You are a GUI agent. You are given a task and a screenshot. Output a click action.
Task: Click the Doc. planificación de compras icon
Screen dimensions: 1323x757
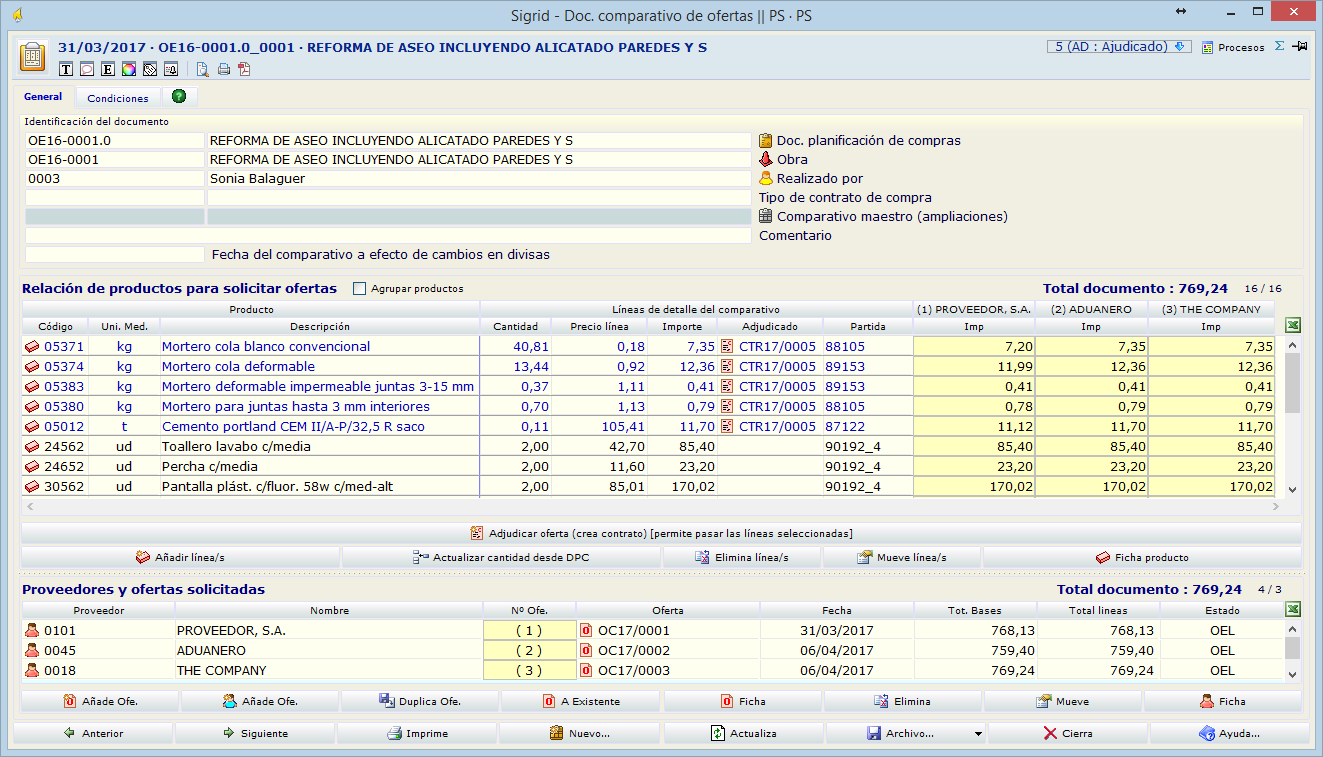766,140
